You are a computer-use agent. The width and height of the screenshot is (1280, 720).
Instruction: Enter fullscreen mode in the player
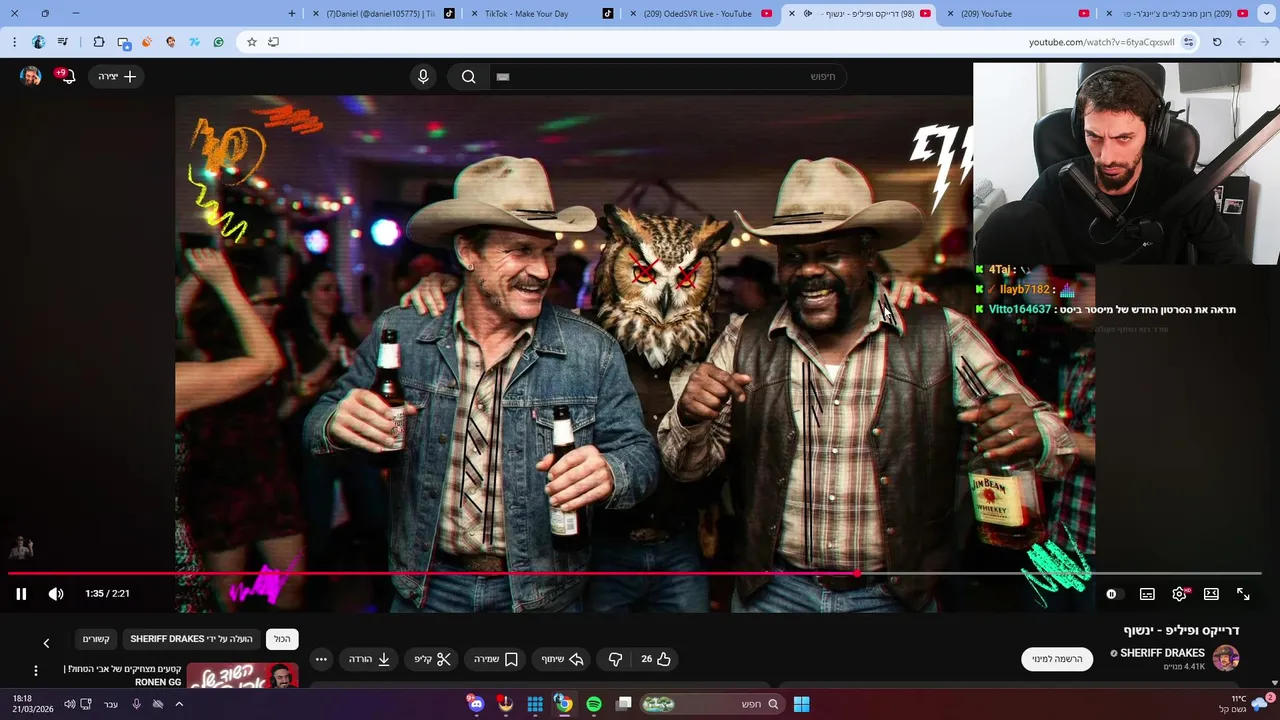coord(1243,594)
